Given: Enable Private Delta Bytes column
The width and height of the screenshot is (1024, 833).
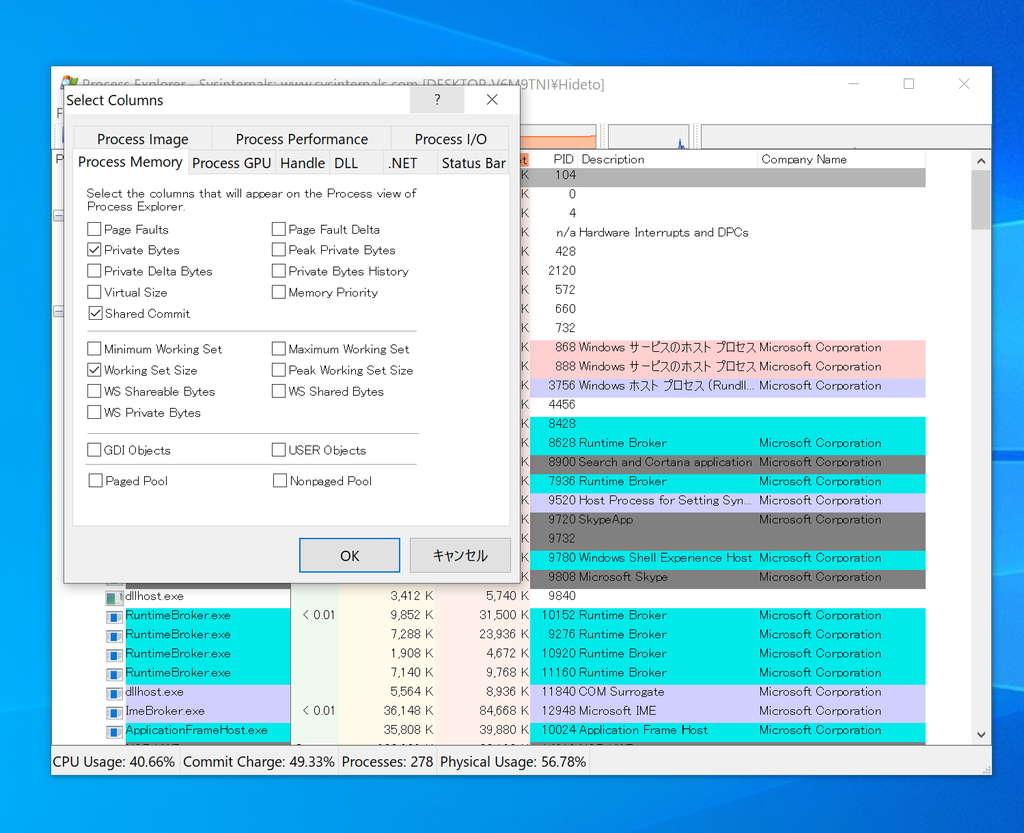Looking at the screenshot, I should click(94, 271).
